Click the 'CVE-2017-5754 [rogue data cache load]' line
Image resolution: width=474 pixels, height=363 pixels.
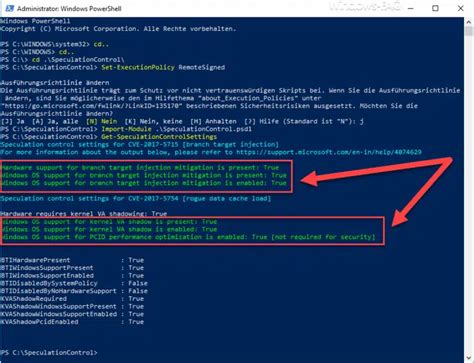tap(136, 198)
